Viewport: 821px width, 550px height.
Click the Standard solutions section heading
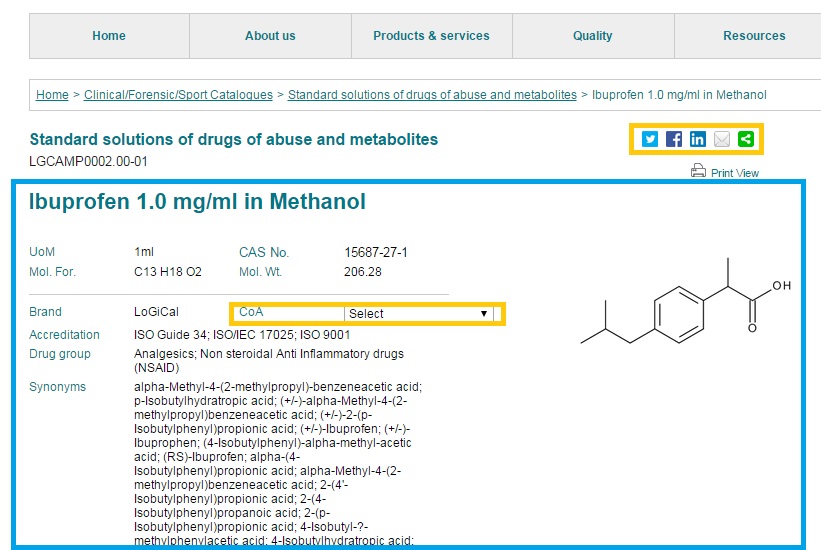tap(234, 140)
